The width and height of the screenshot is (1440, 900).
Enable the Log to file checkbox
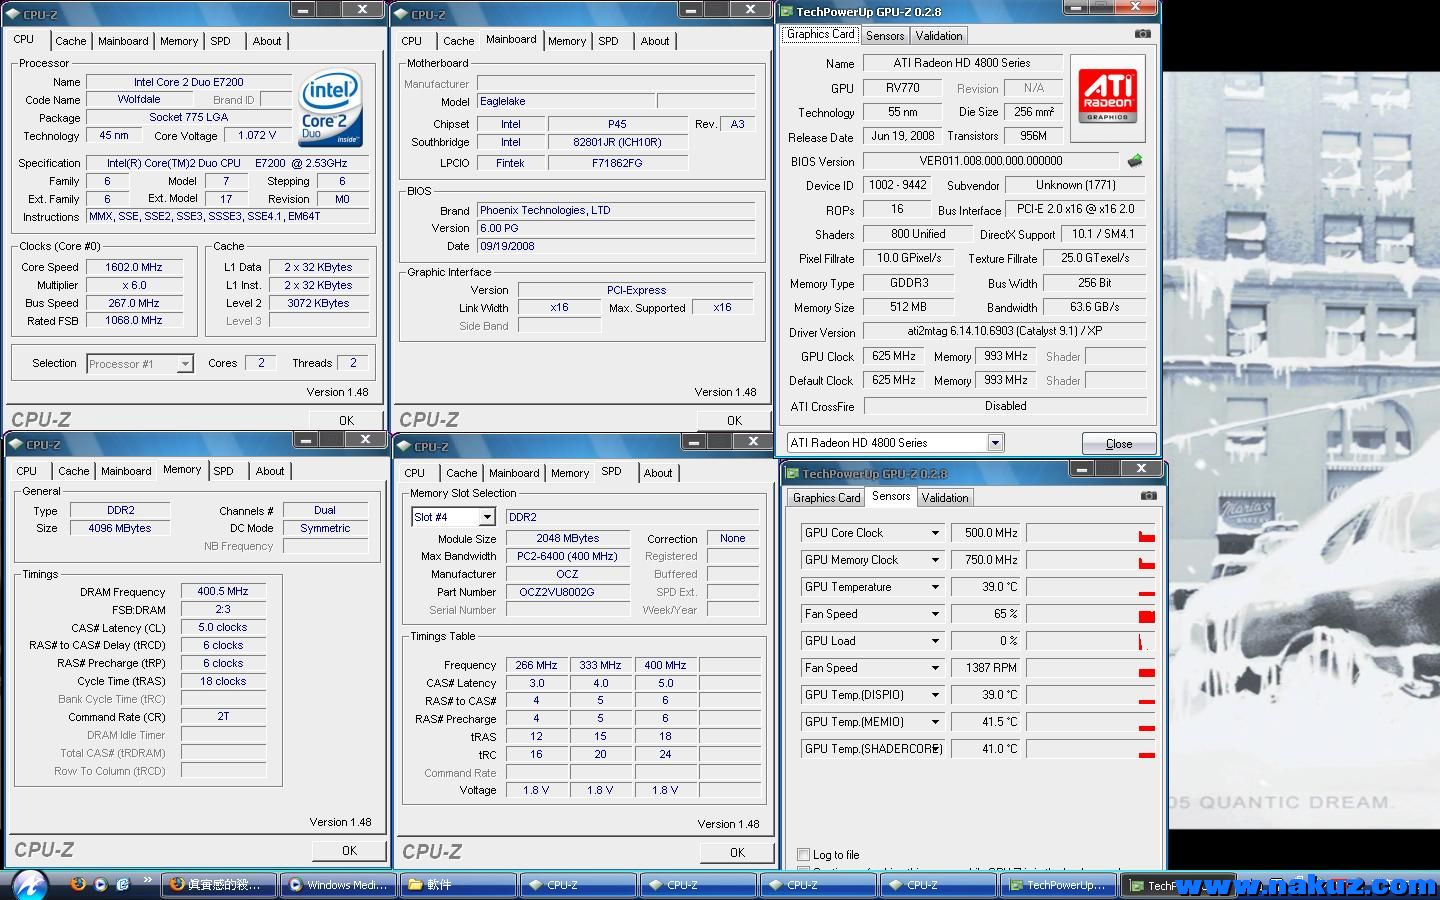[803, 854]
